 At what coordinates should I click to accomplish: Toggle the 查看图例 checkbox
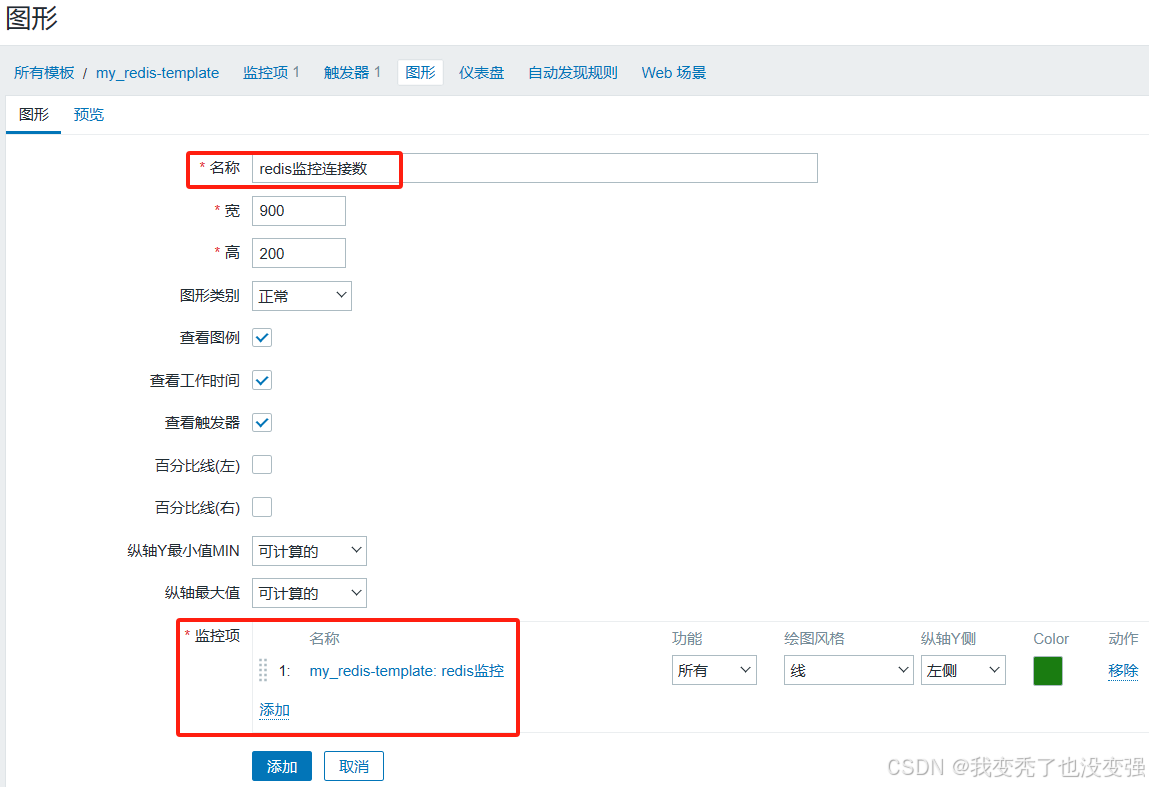262,338
